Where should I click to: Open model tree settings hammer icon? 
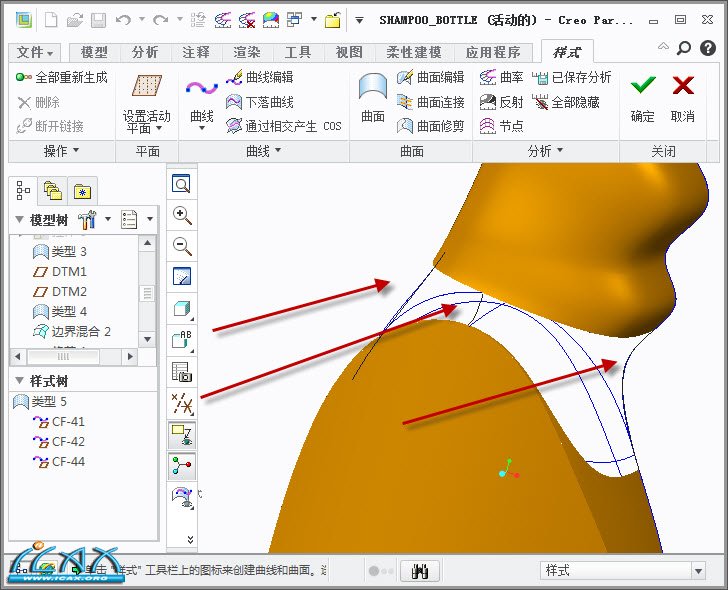click(x=87, y=220)
